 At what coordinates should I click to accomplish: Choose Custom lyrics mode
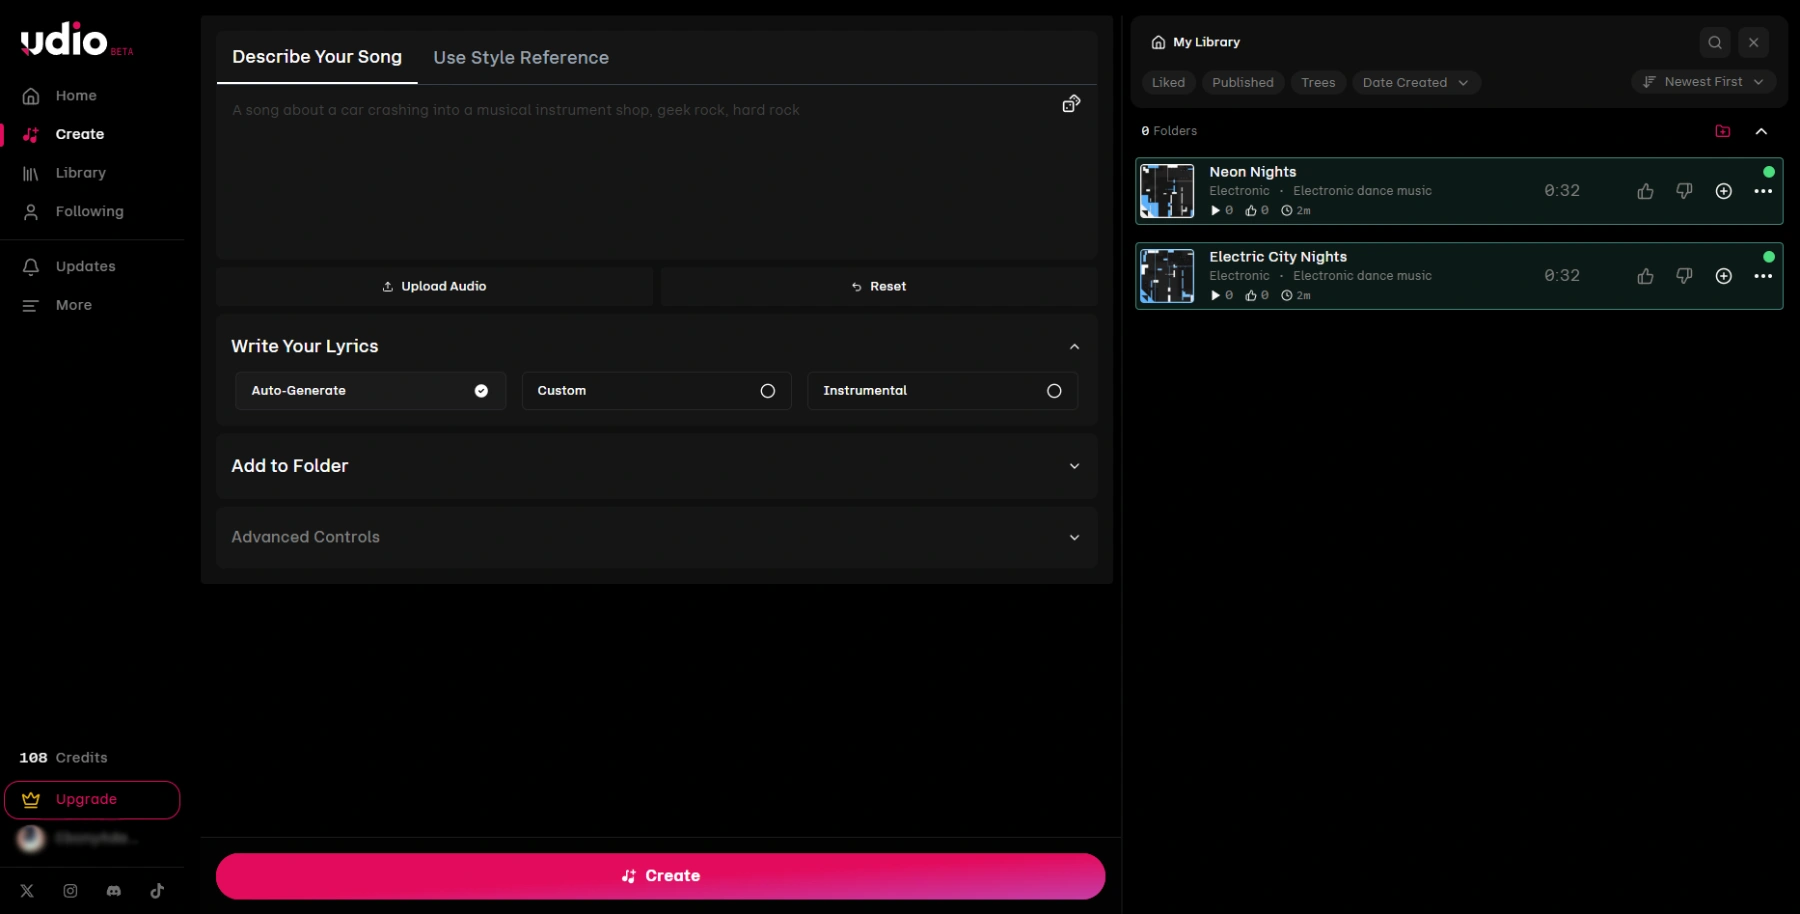pos(656,391)
